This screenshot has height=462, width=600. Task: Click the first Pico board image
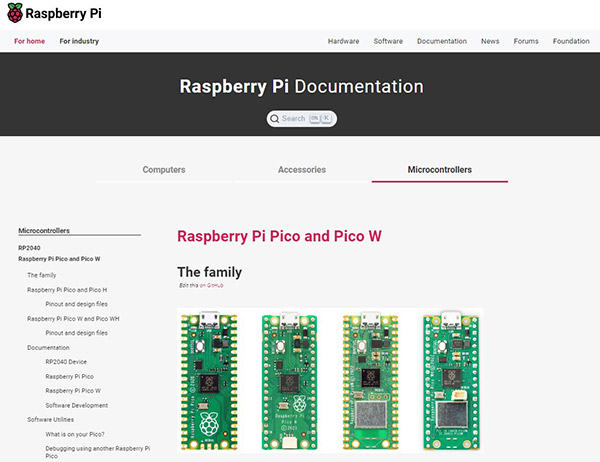coord(209,381)
